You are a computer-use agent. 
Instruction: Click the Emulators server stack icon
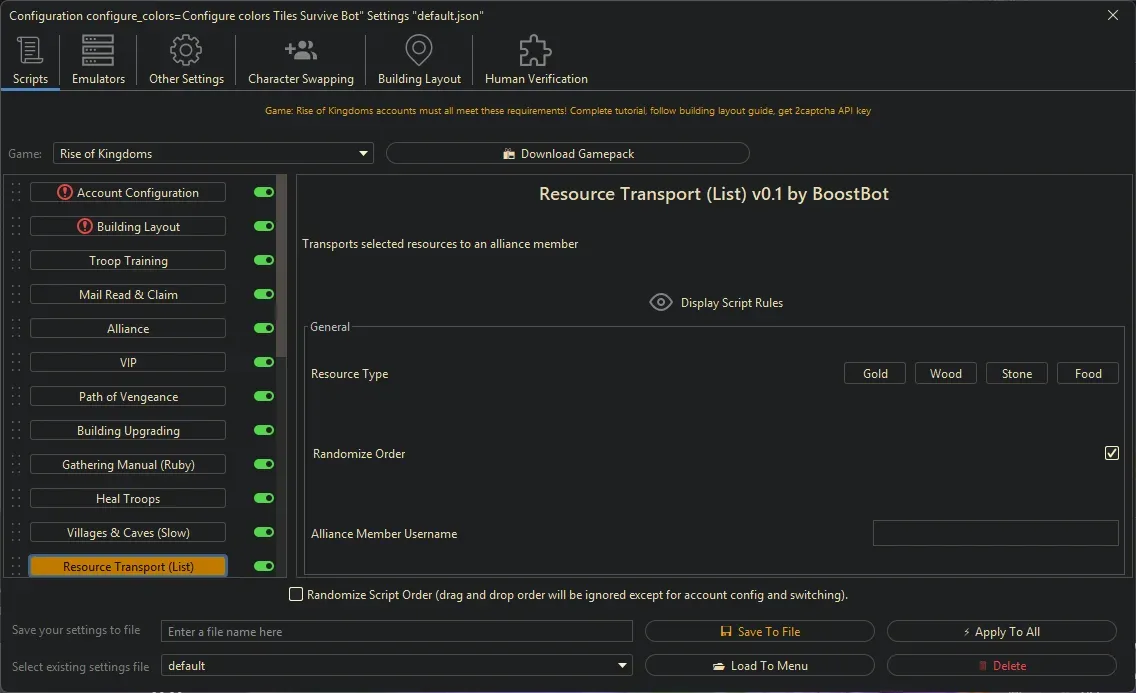point(97,48)
